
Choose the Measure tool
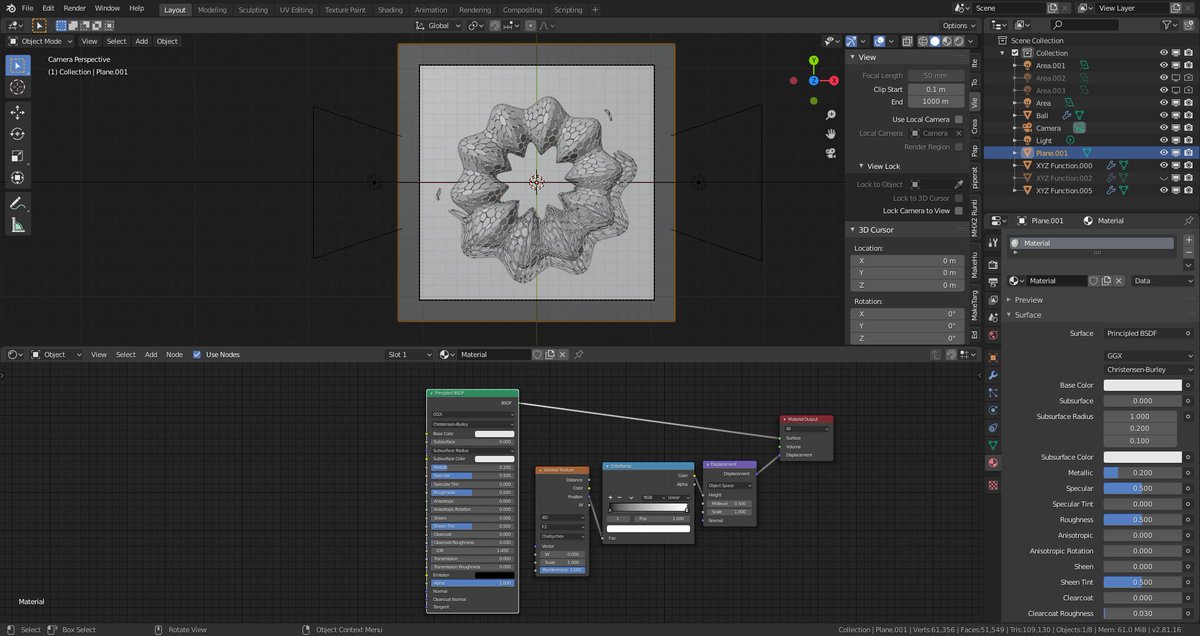coord(17,225)
